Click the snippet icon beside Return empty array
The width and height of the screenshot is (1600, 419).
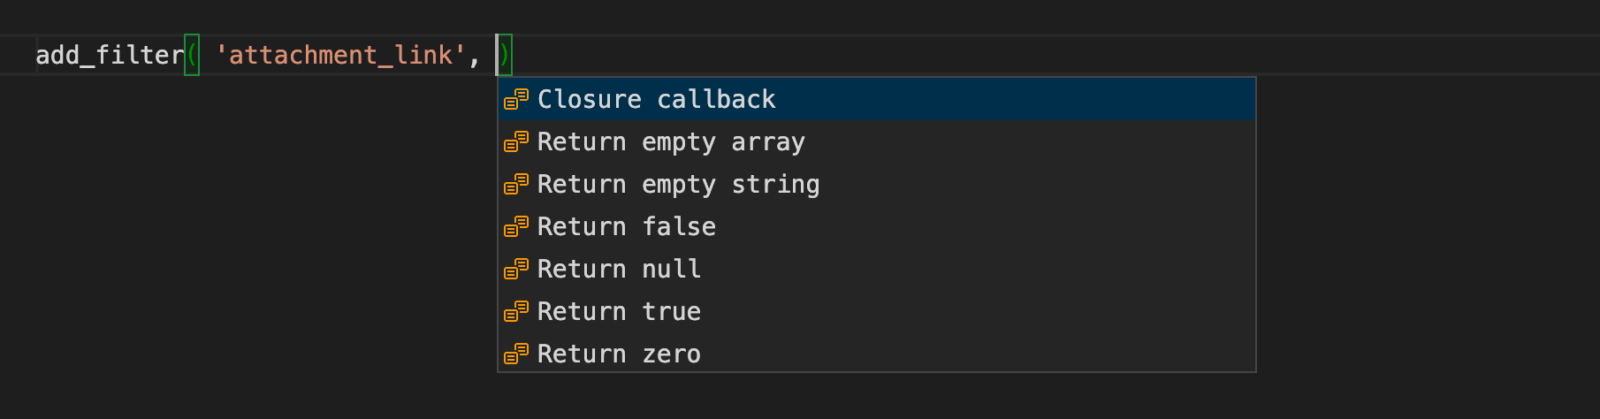[516, 142]
